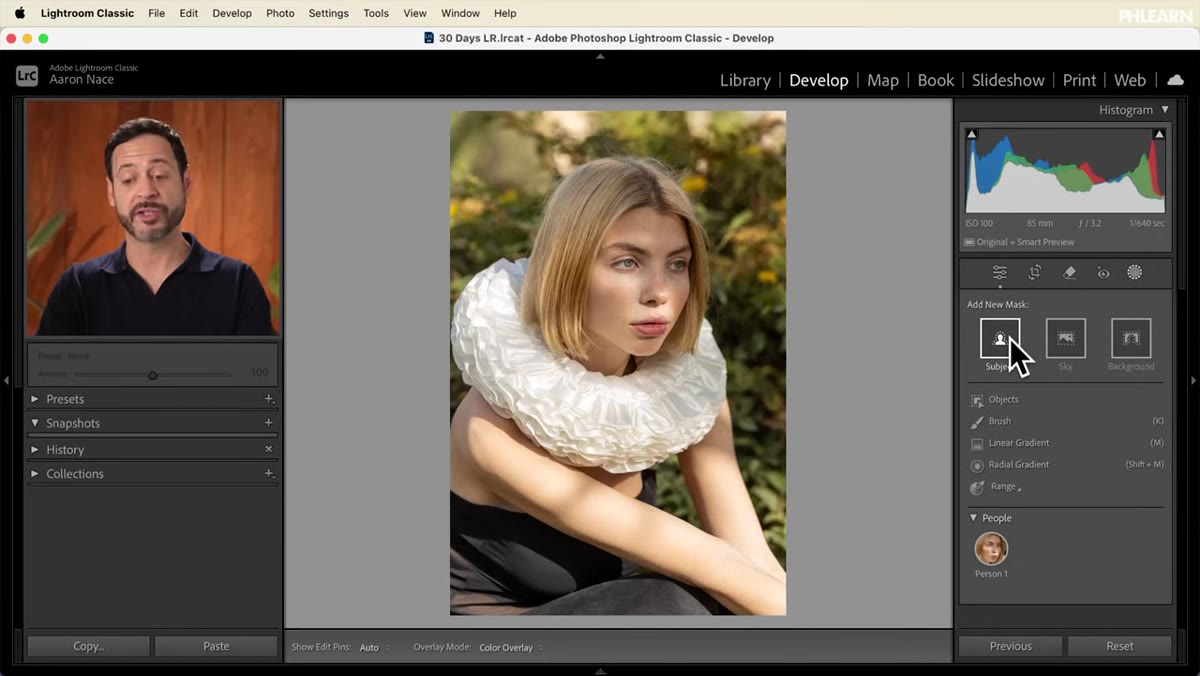The image size is (1200, 676).
Task: Select the Person 1 face thumbnail
Action: (x=991, y=549)
